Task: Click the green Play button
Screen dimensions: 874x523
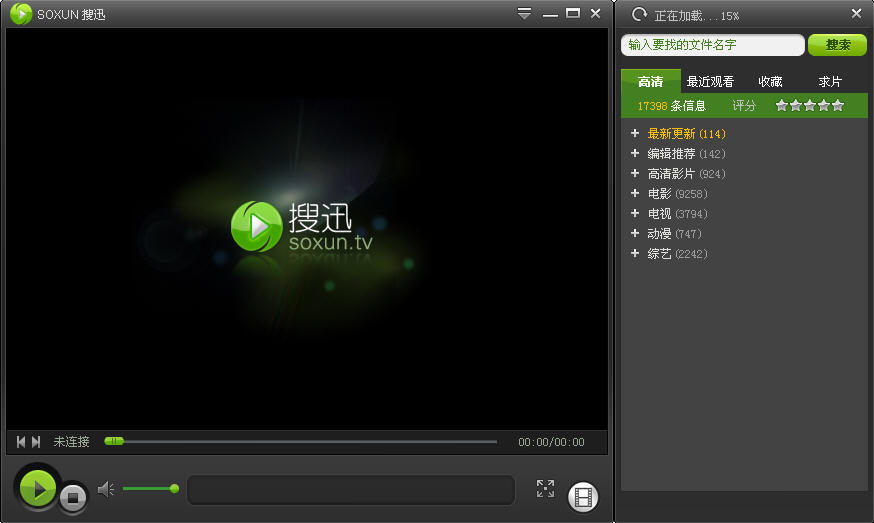Action: [x=37, y=488]
